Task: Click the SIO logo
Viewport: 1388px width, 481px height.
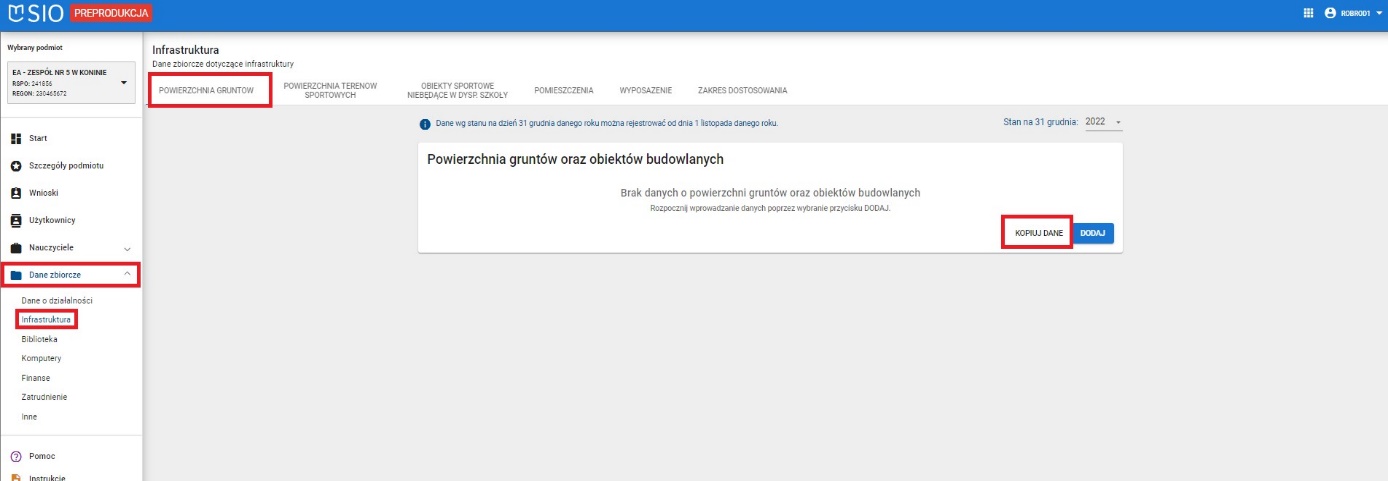Action: coord(34,13)
